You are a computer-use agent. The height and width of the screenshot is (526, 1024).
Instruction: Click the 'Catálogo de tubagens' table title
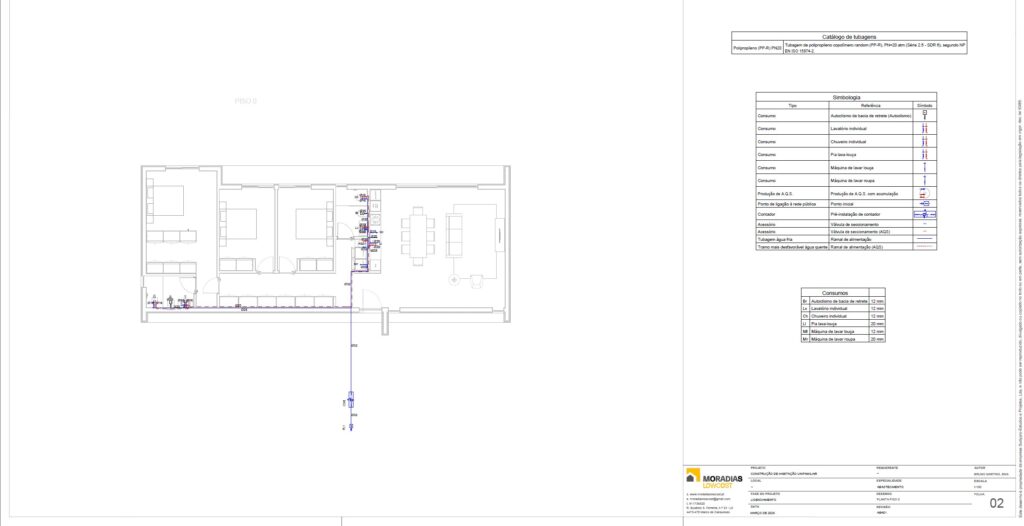[849, 37]
